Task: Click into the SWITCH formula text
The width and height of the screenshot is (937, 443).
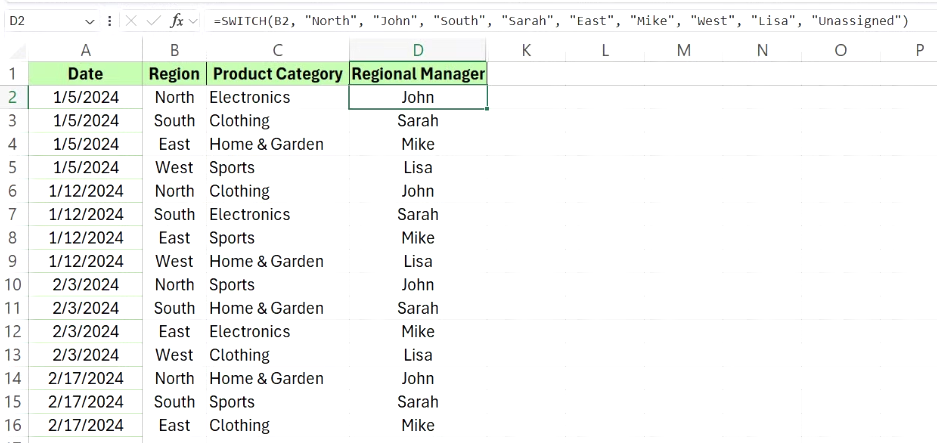Action: pyautogui.click(x=561, y=22)
